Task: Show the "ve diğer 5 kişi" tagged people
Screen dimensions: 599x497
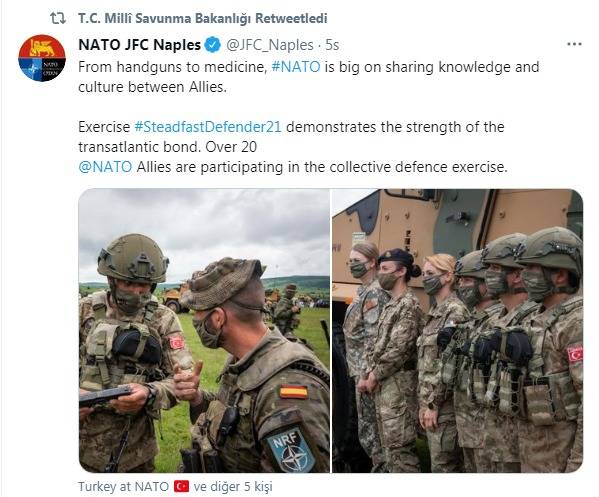Action: coord(233,486)
